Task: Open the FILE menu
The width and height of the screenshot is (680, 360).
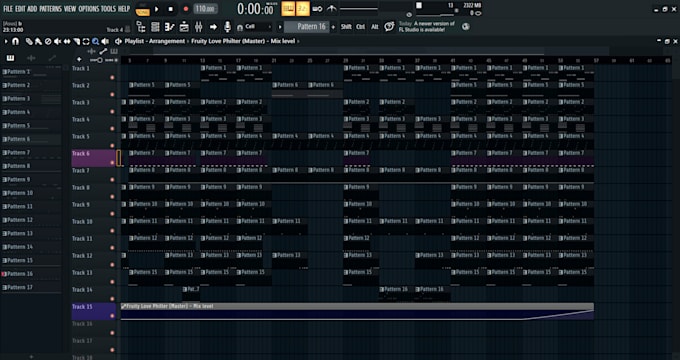Action: [x=8, y=9]
